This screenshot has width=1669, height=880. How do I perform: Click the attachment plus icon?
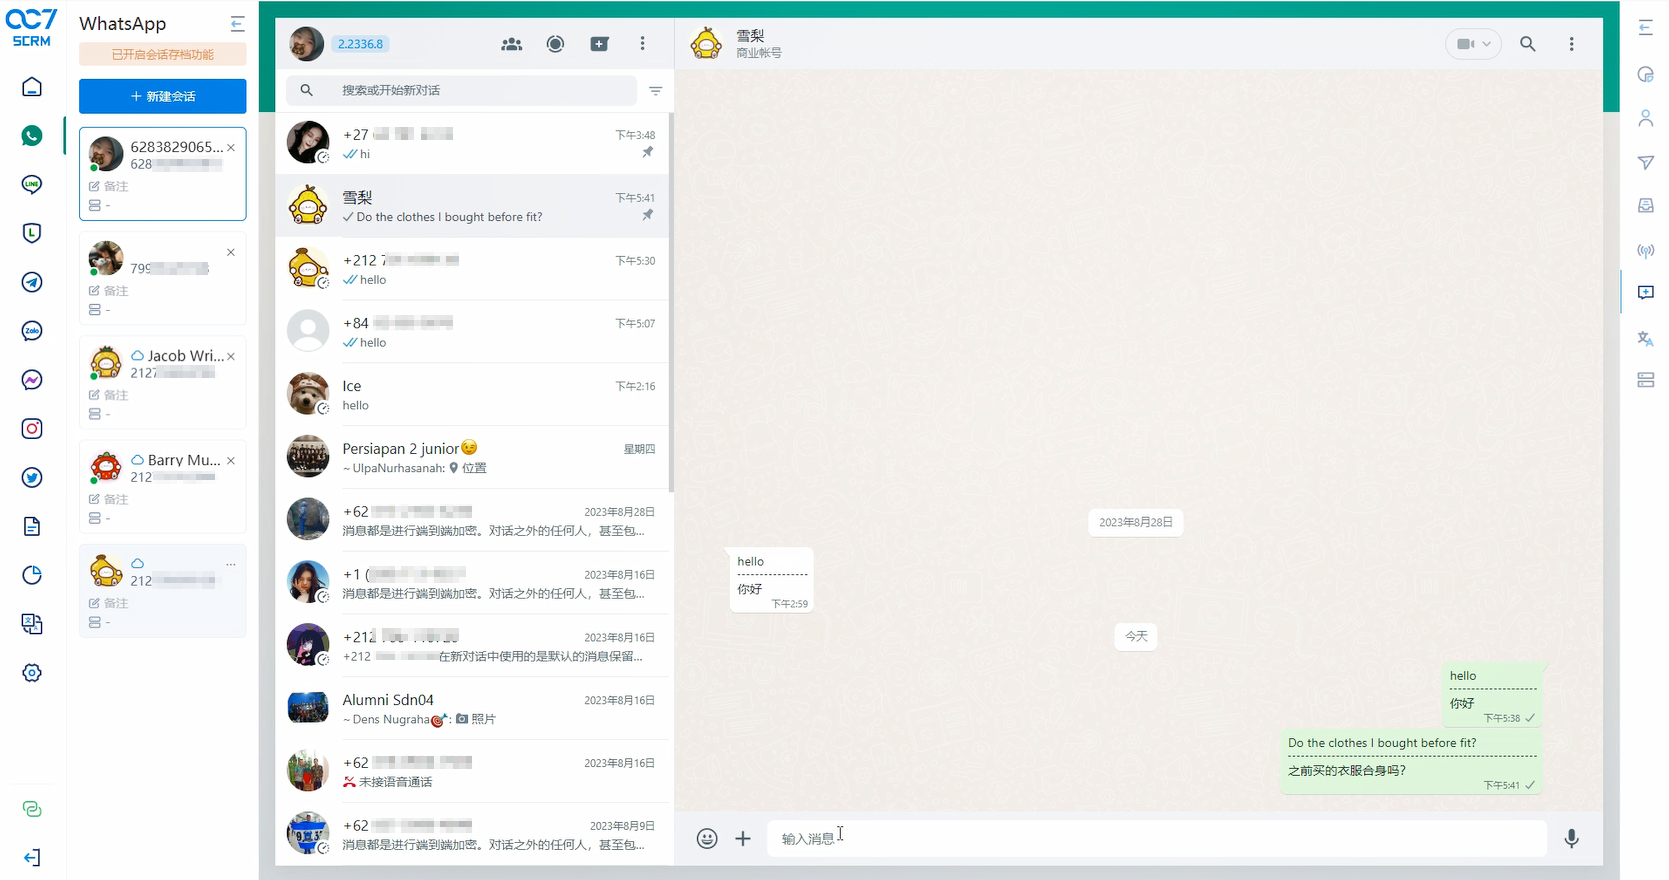[x=743, y=839]
